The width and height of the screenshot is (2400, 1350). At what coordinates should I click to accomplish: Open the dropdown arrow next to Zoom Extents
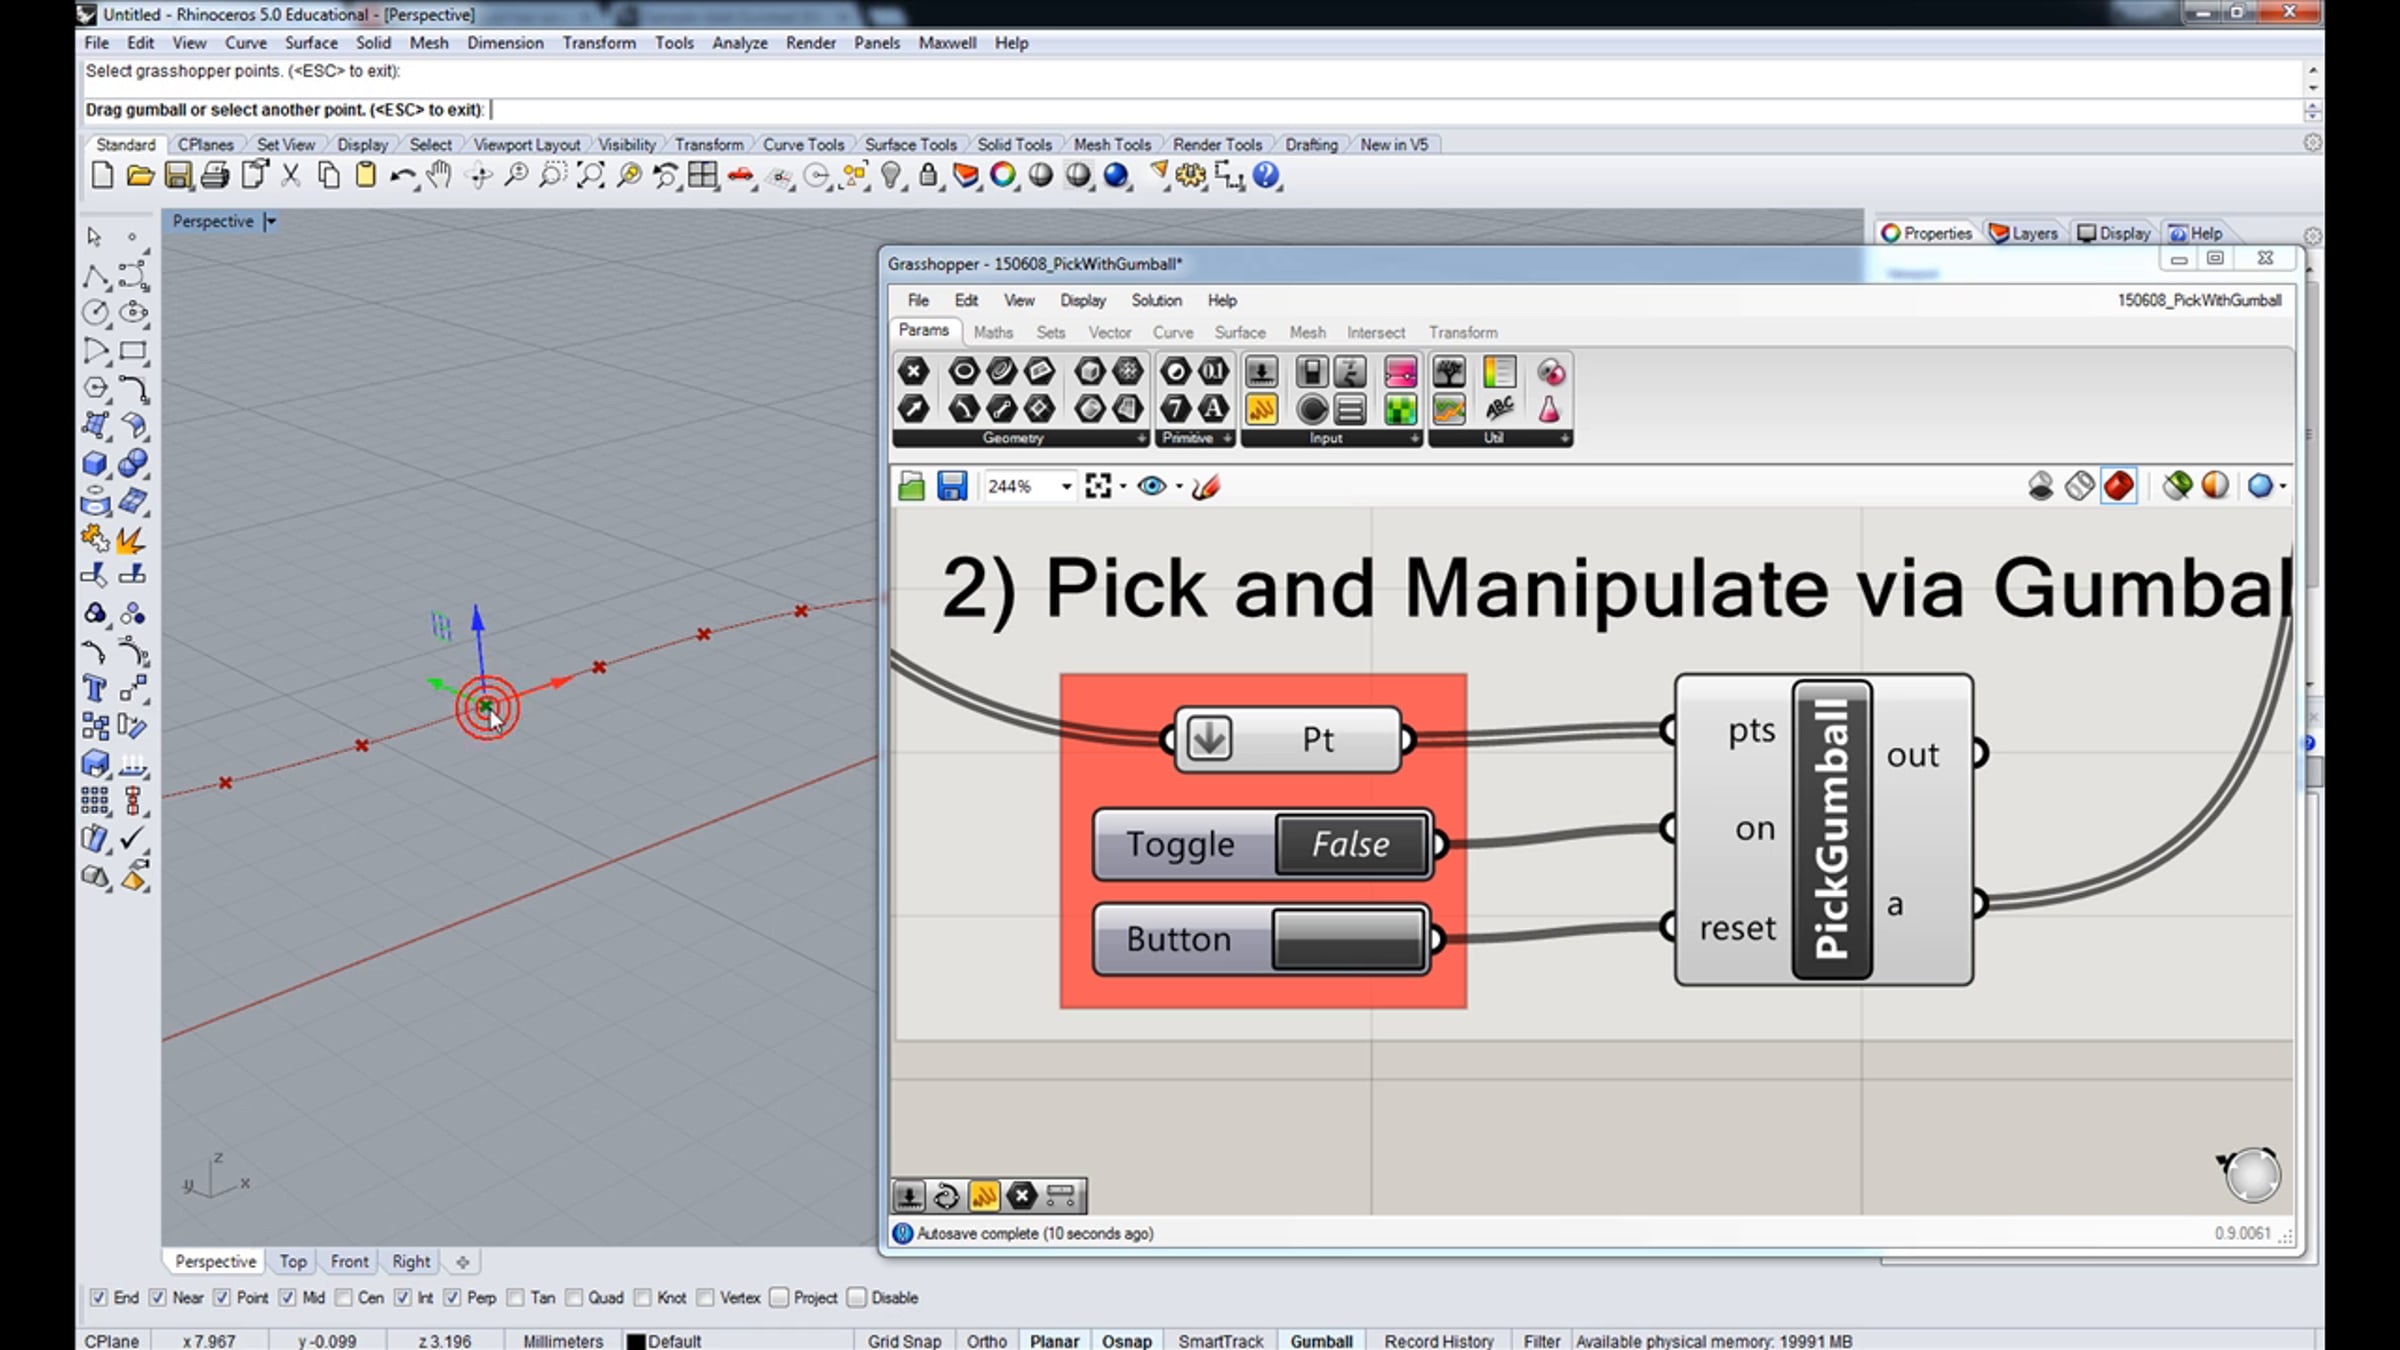(x=1123, y=487)
